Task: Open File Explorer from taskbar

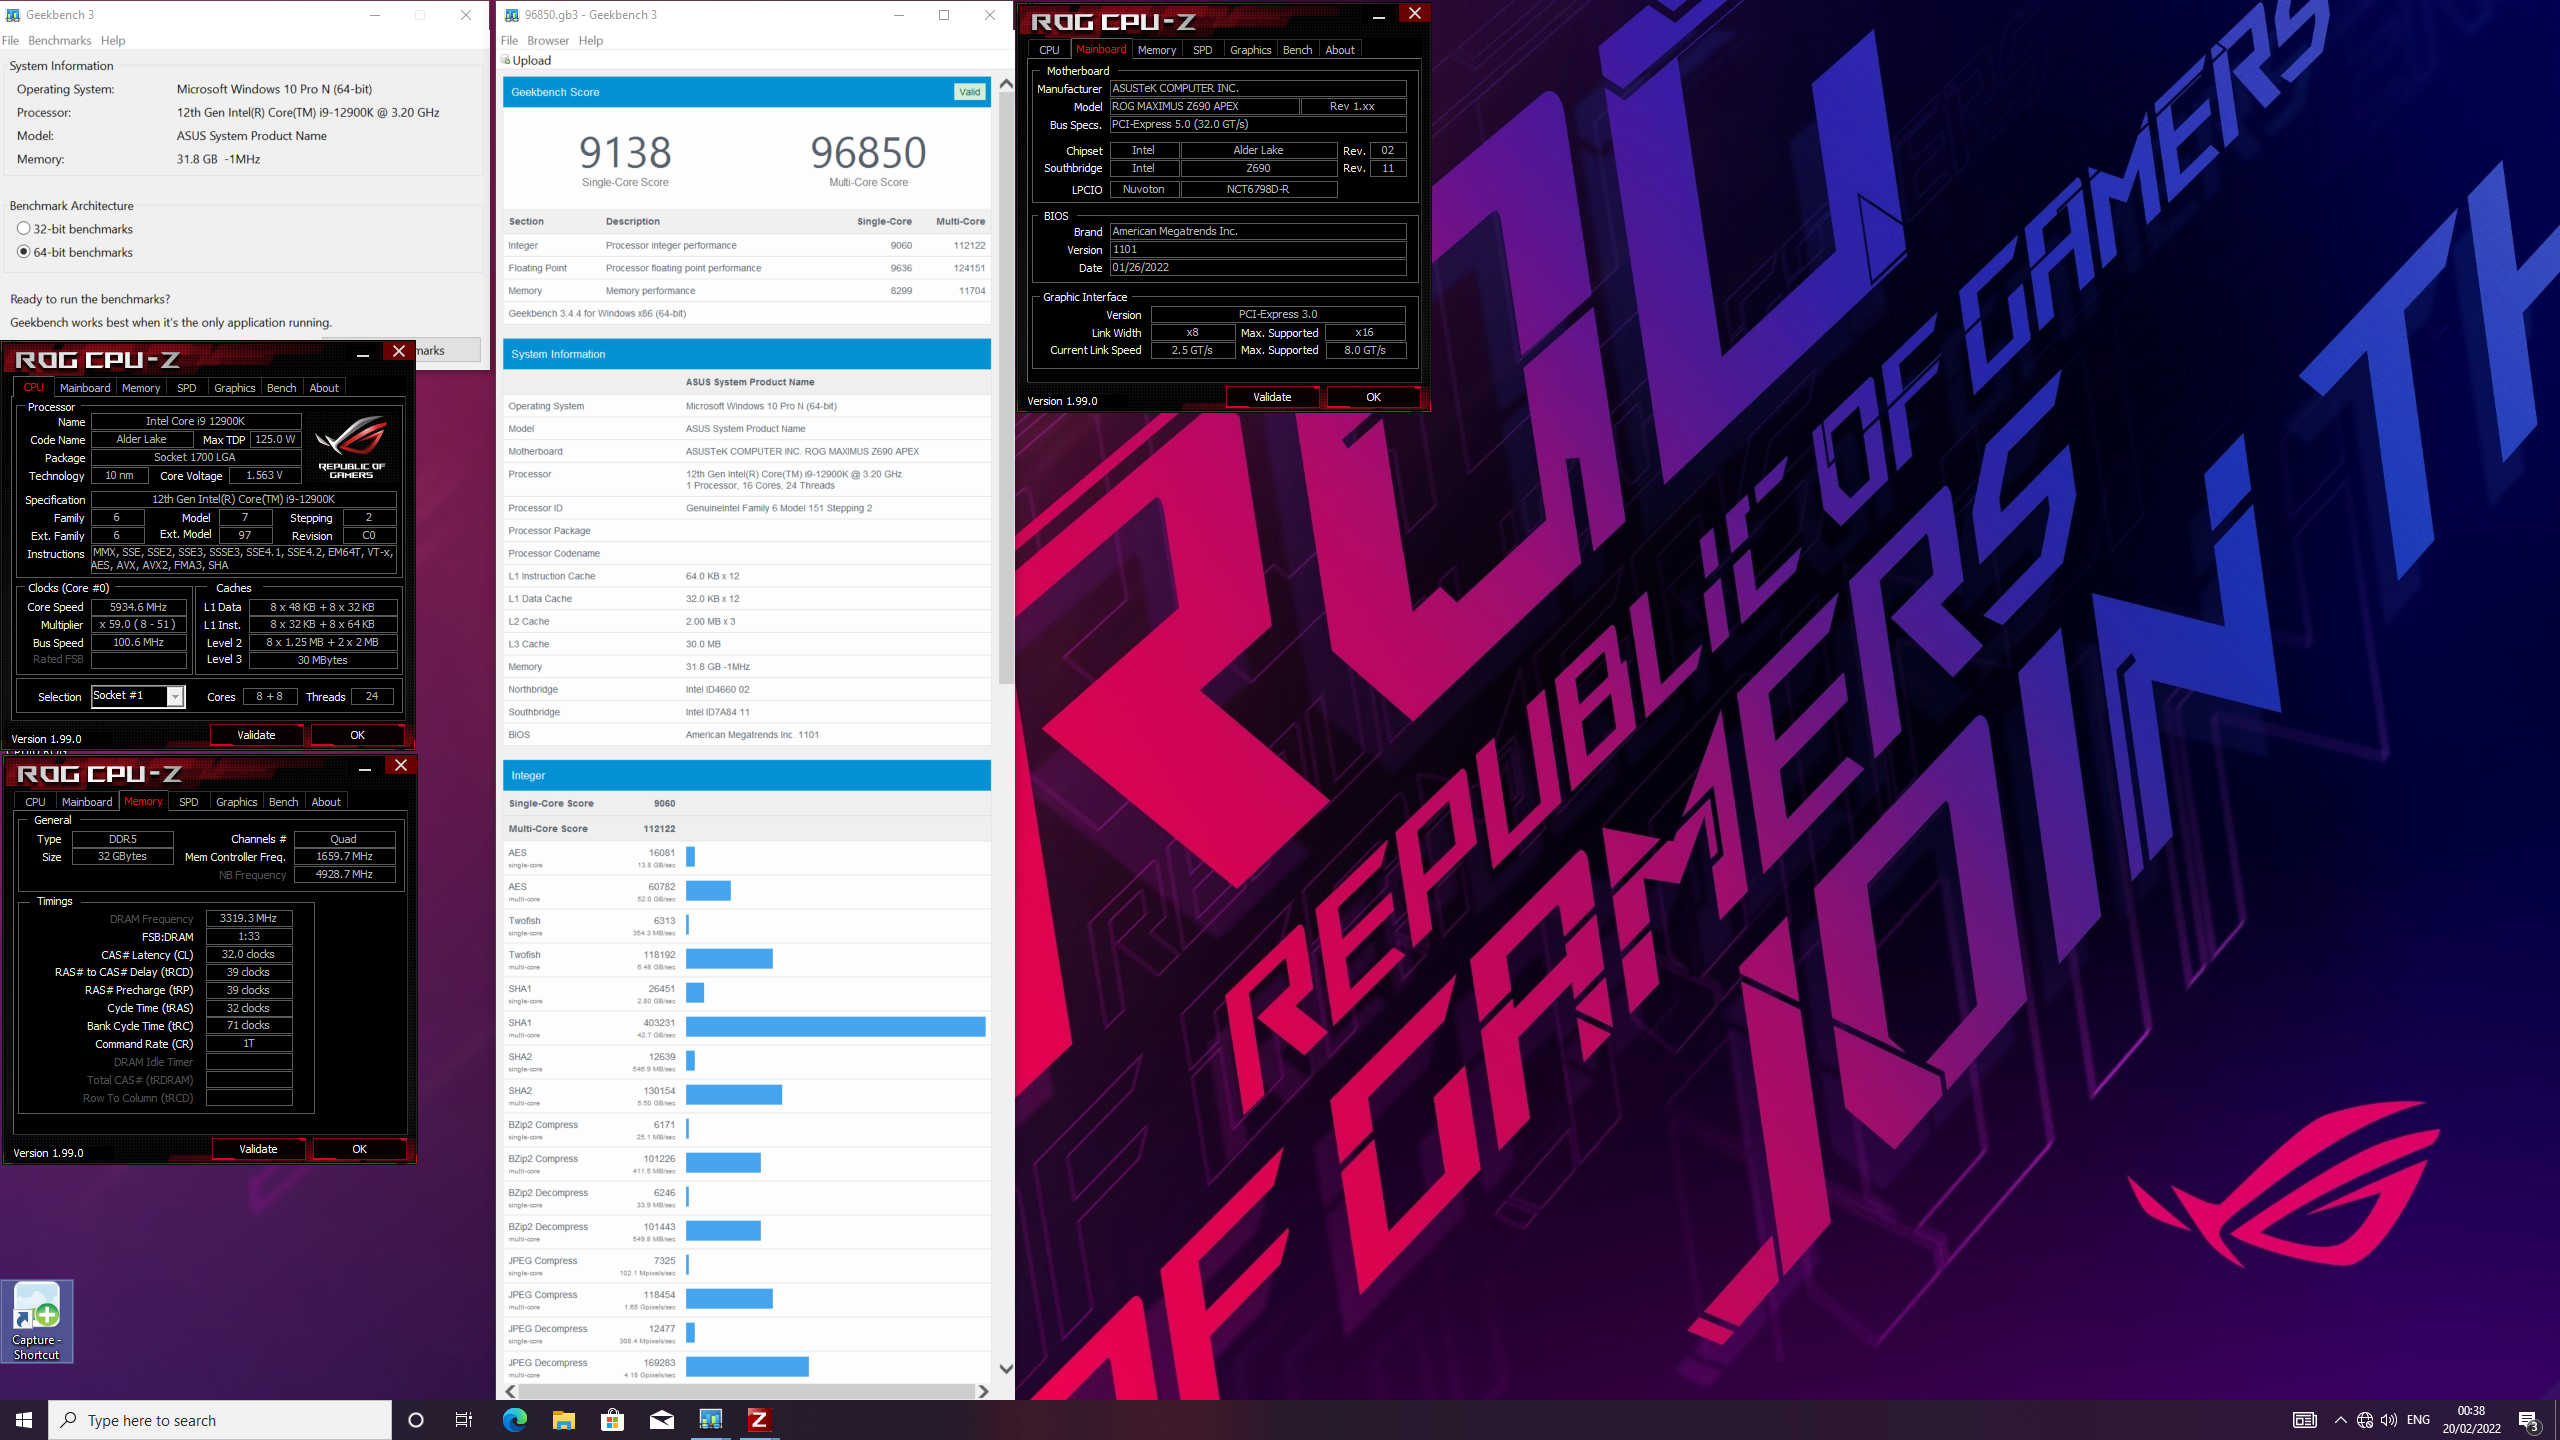Action: click(564, 1420)
